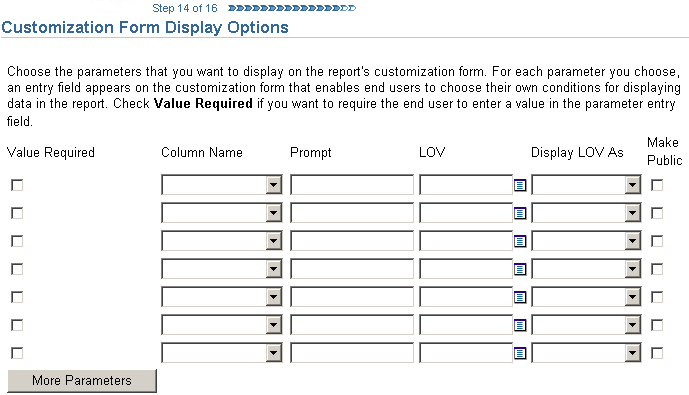Viewport: 689px width, 395px height.
Task: Open LOV picker icon in fifth row
Action: (x=520, y=297)
